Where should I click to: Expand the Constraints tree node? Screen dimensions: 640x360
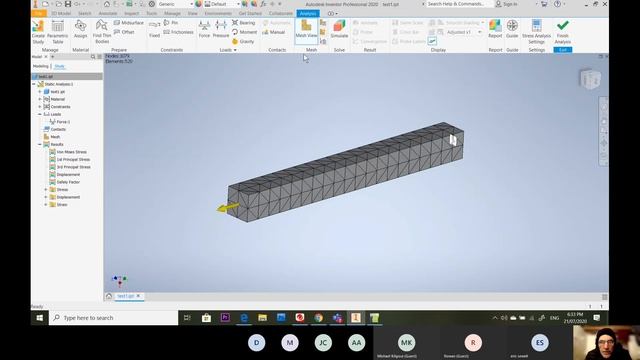(40, 107)
